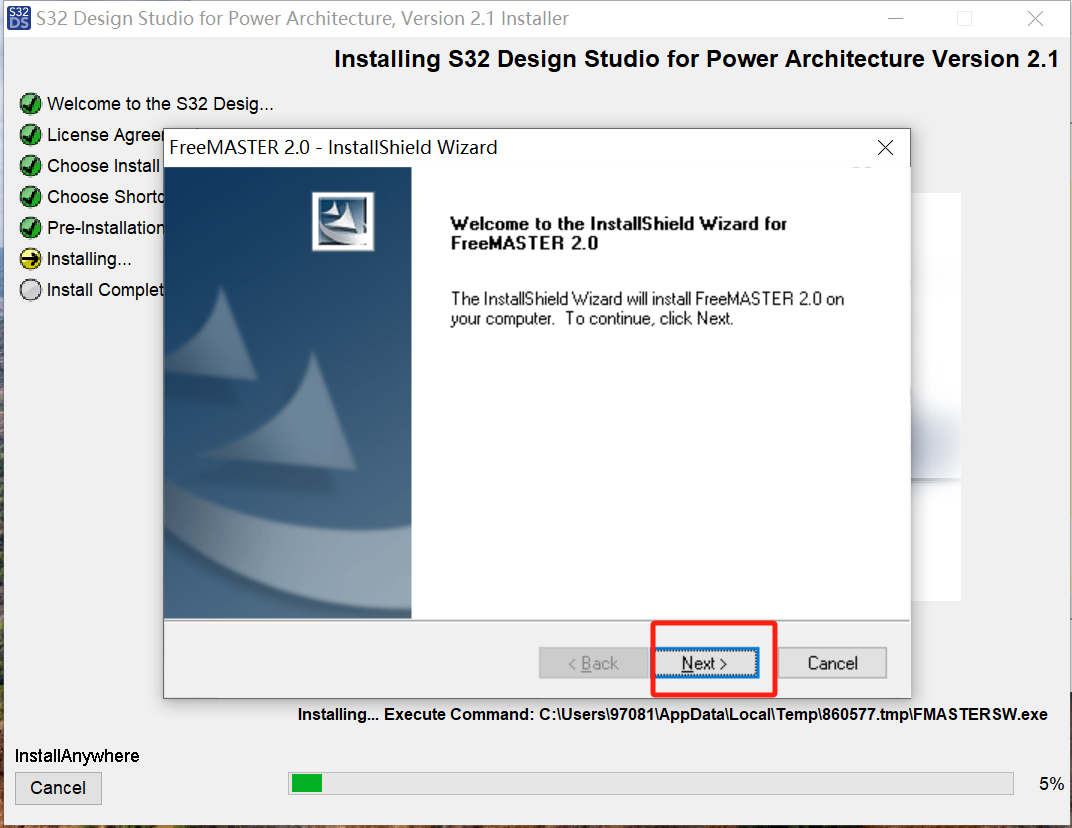Click the 'FreeMASTER 2.0 - InstallShield Wizard' title
The height and width of the screenshot is (828, 1072).
tap(334, 148)
